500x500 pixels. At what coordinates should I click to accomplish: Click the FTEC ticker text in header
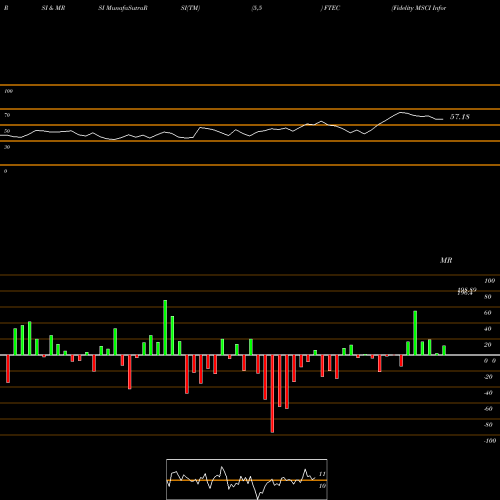[330, 8]
